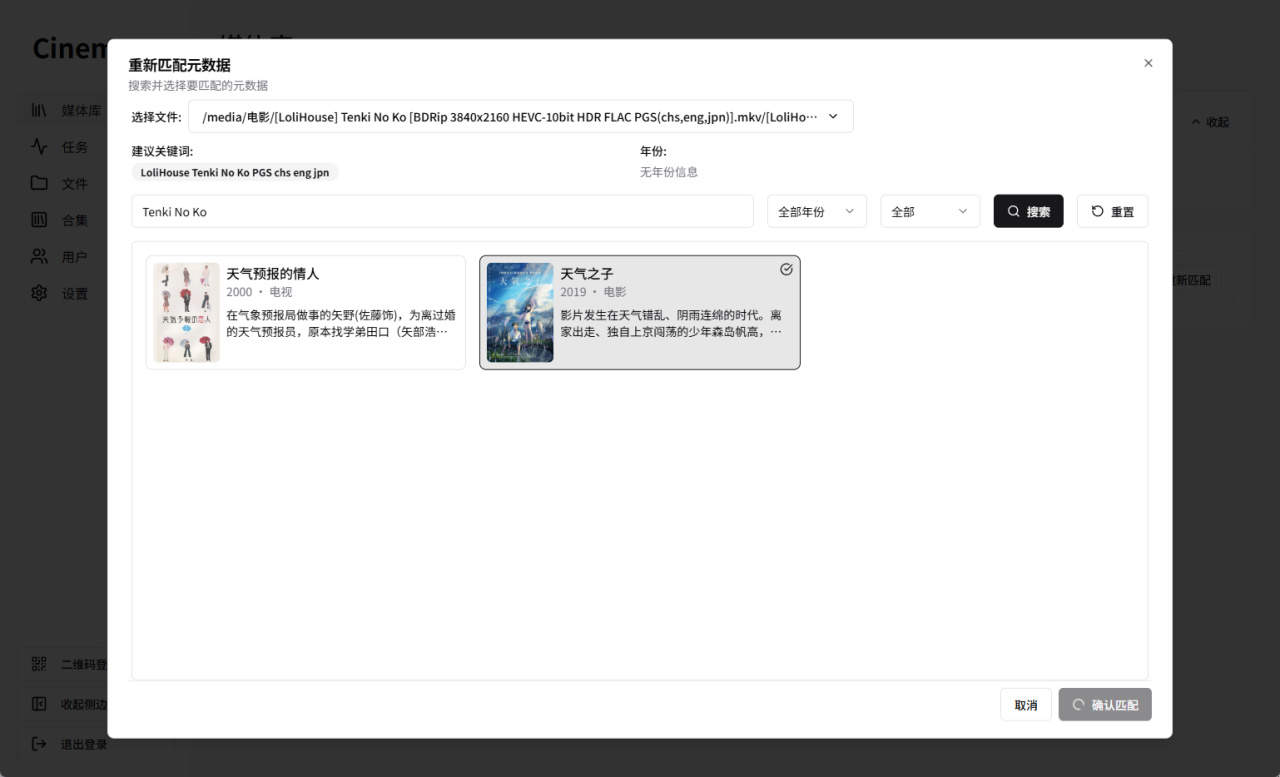Click the 确认匹配 confirm button
Viewport: 1280px width, 777px height.
[x=1105, y=704]
